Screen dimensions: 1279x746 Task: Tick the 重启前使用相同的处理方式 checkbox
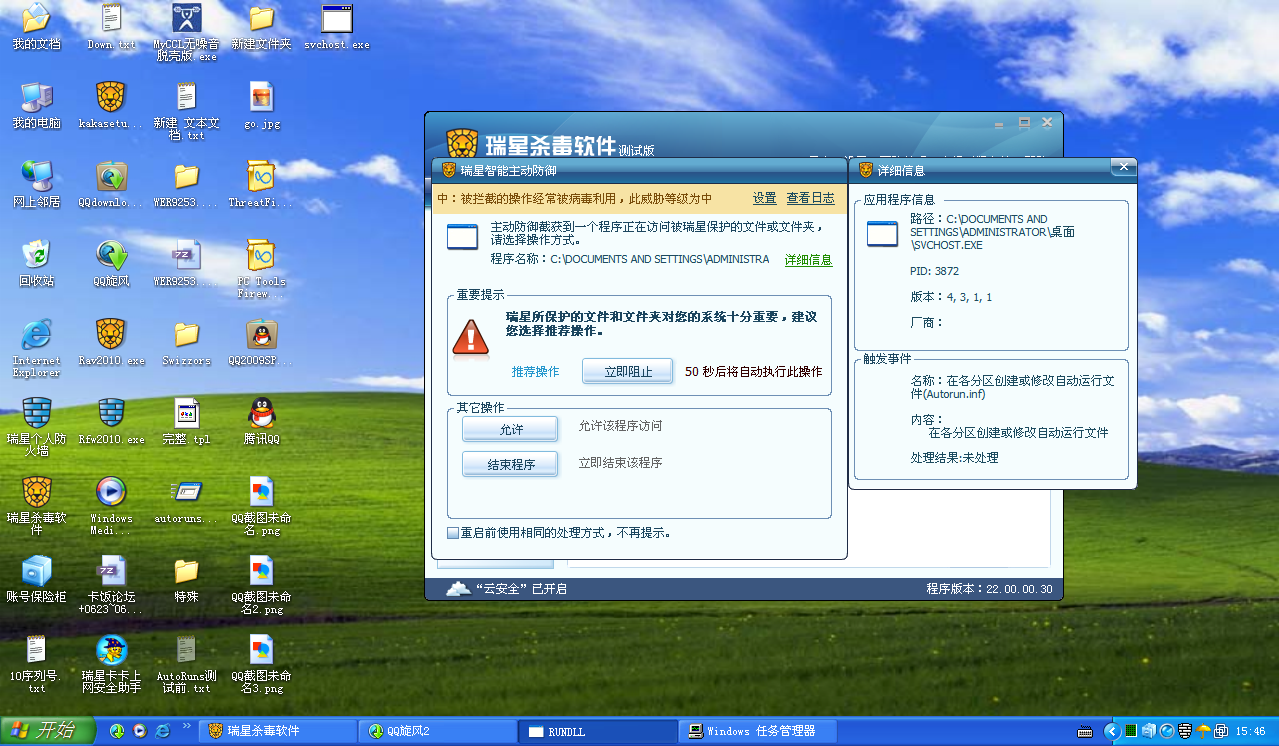click(453, 533)
